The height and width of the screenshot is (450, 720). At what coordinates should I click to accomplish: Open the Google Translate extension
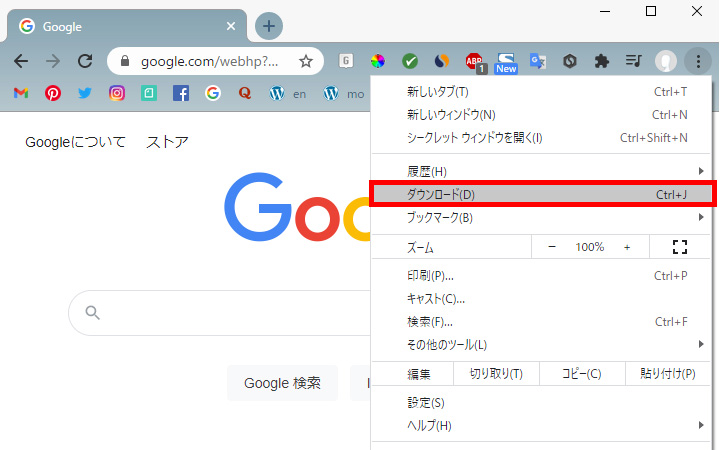coord(538,61)
